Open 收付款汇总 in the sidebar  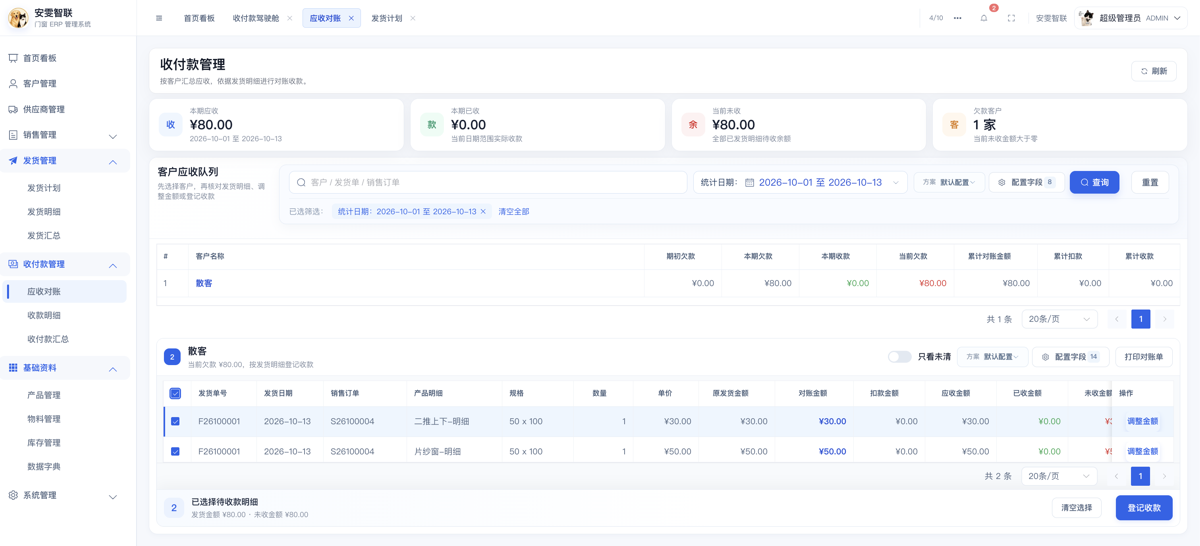[48, 339]
